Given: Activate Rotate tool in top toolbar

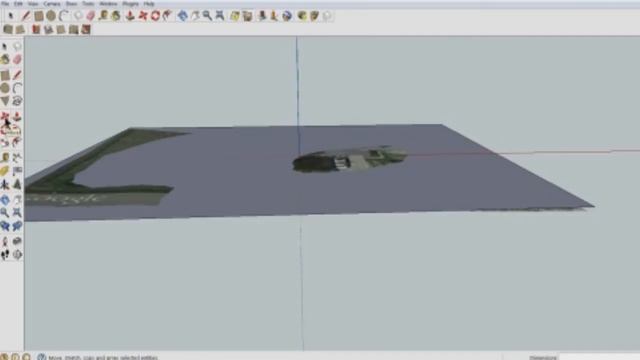Looking at the screenshot, I should tap(155, 16).
